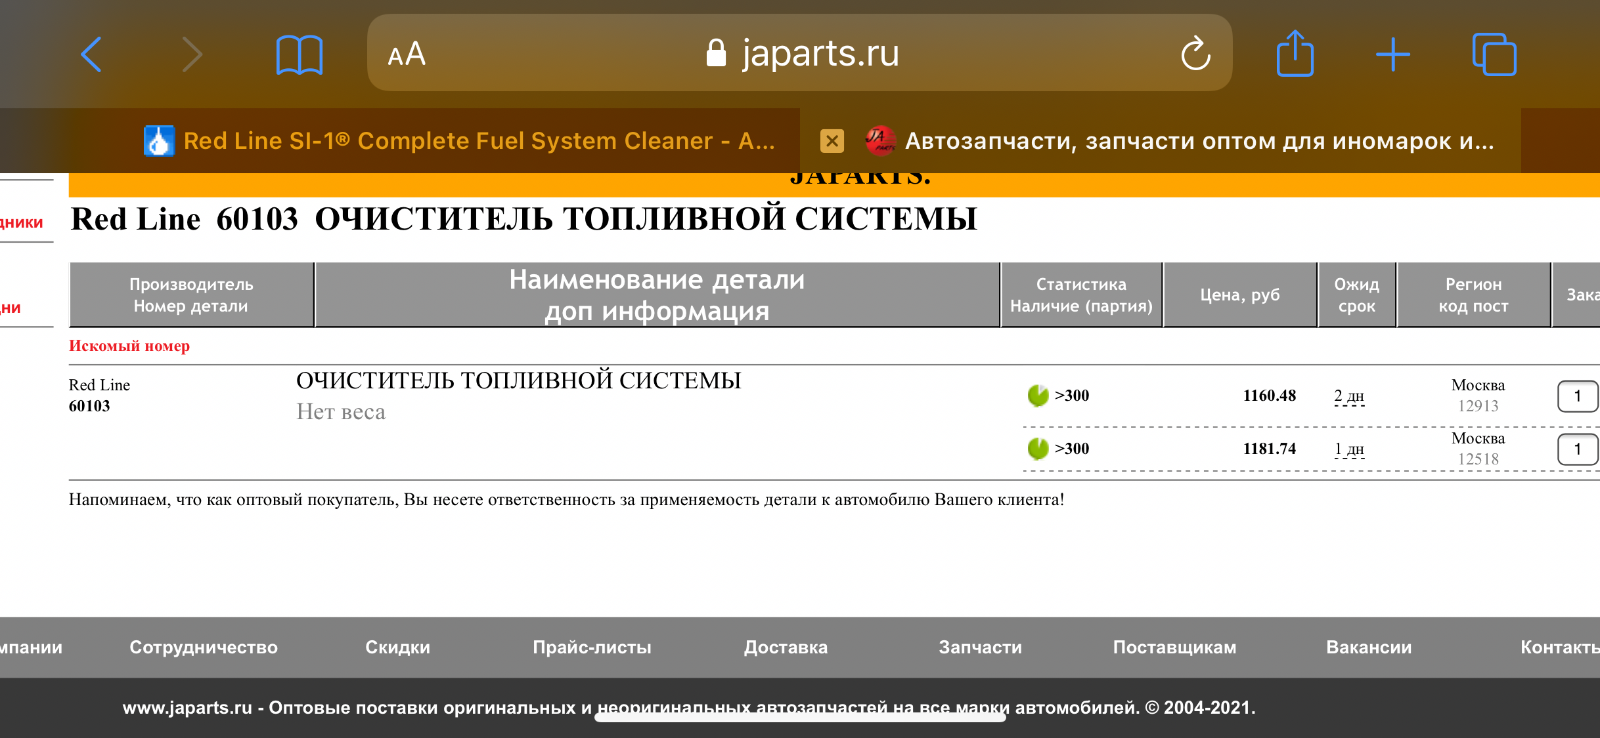Tap the japarts.ru address bar
The image size is (1600, 738).
pyautogui.click(x=800, y=53)
